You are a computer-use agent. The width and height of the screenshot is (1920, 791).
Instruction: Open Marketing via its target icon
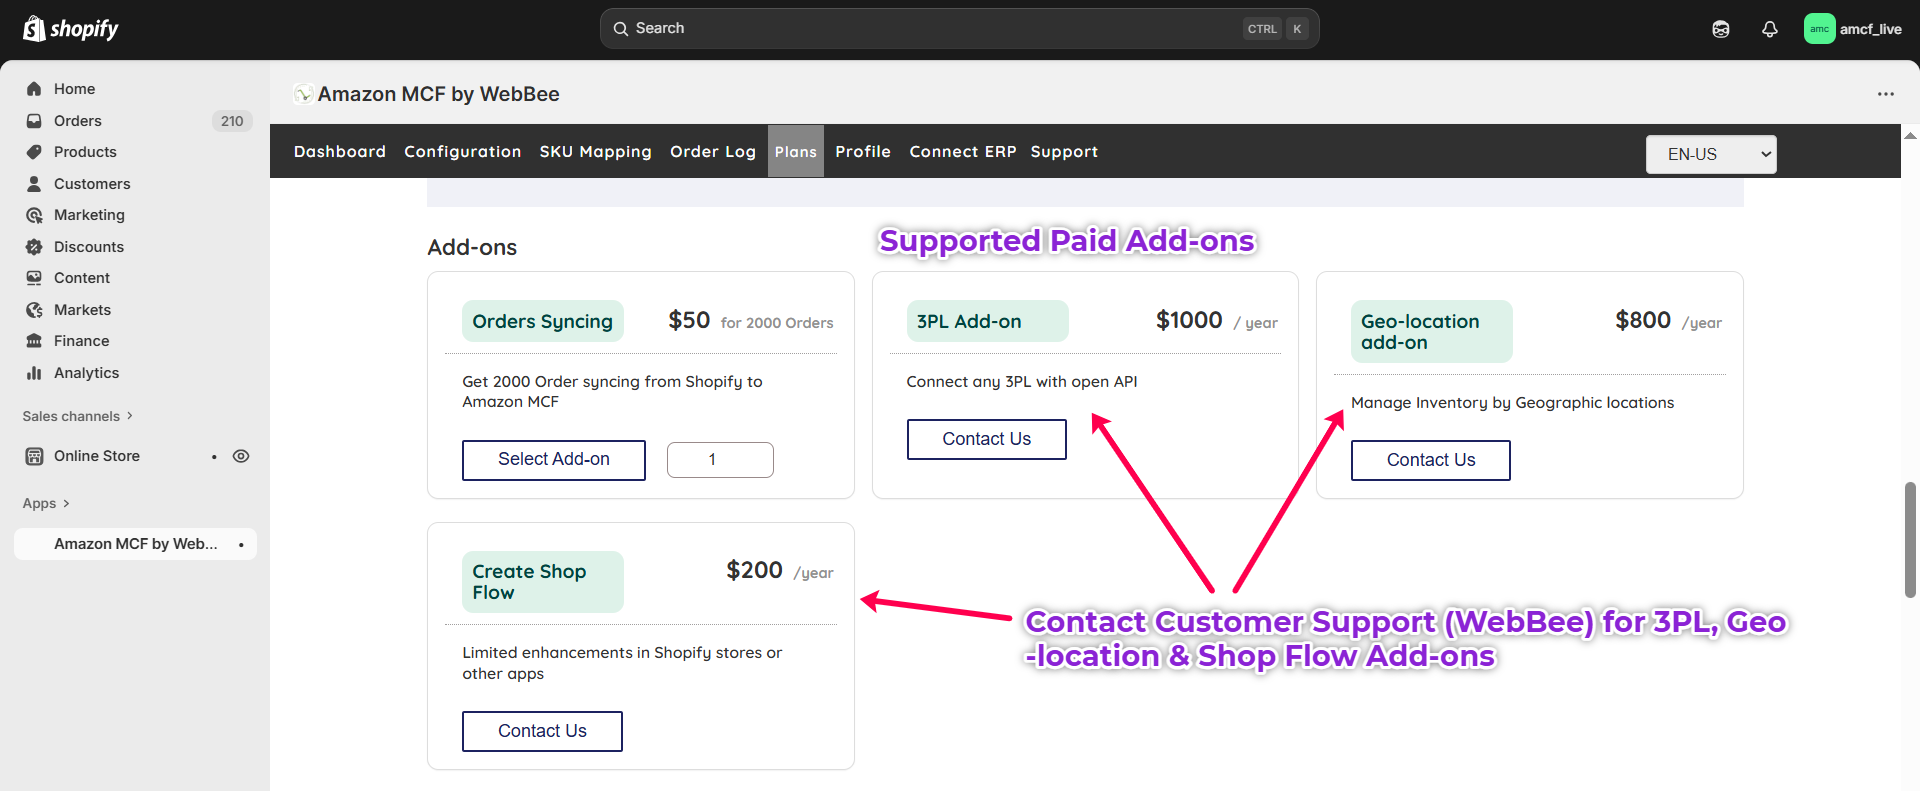(34, 215)
